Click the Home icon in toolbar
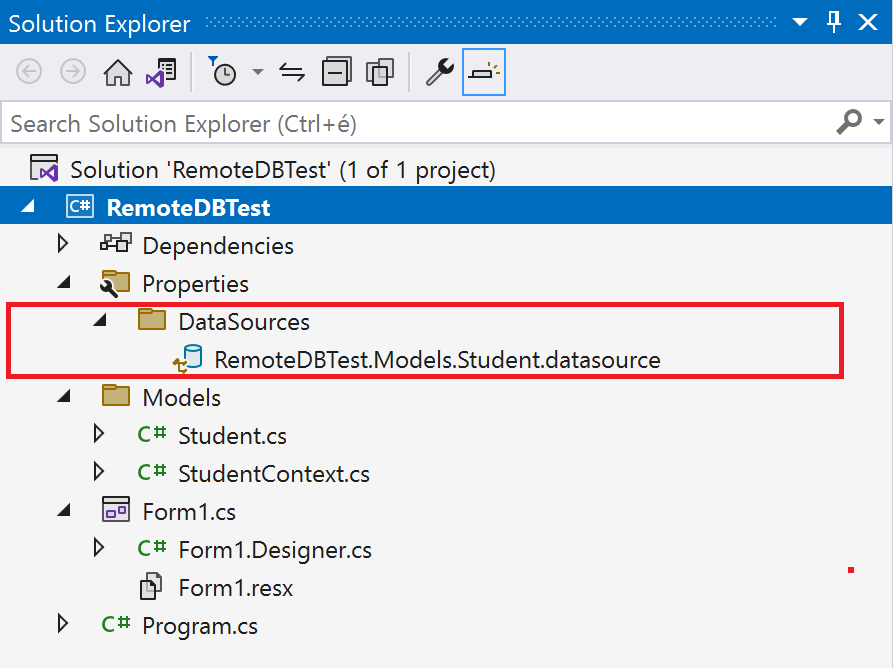 pos(118,72)
